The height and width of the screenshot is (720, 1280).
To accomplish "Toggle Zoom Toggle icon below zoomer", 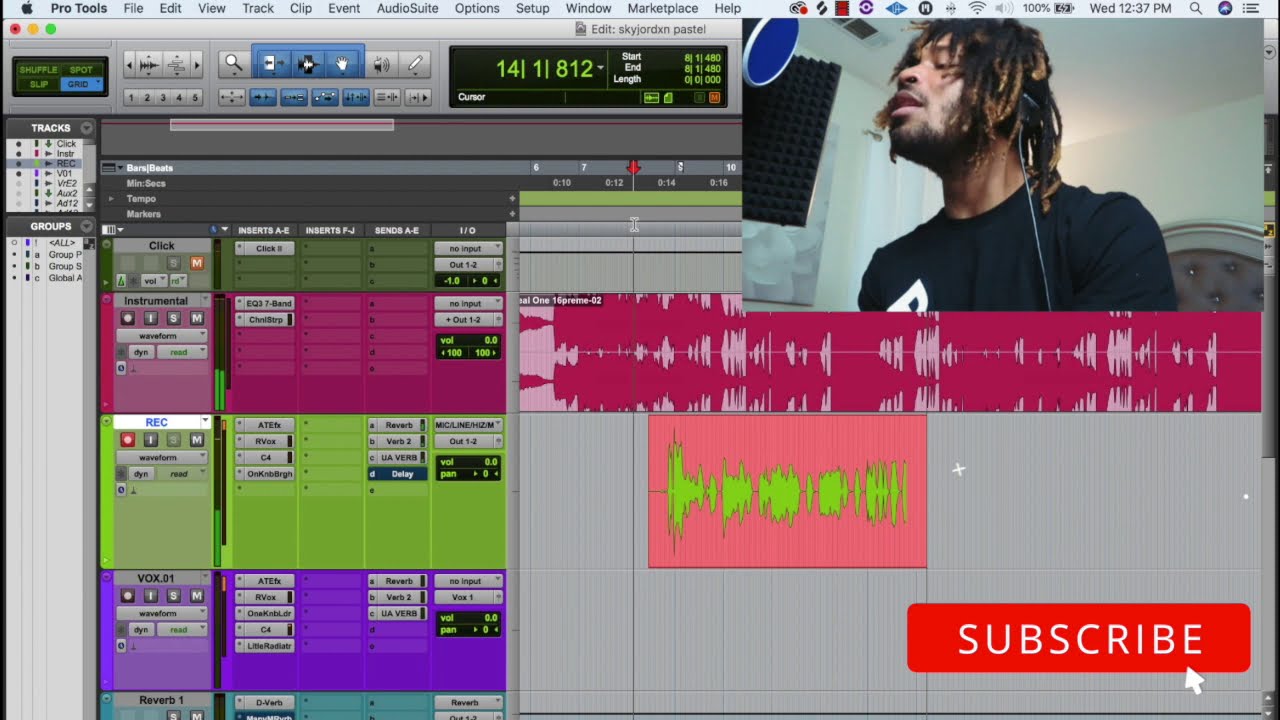I will (231, 97).
